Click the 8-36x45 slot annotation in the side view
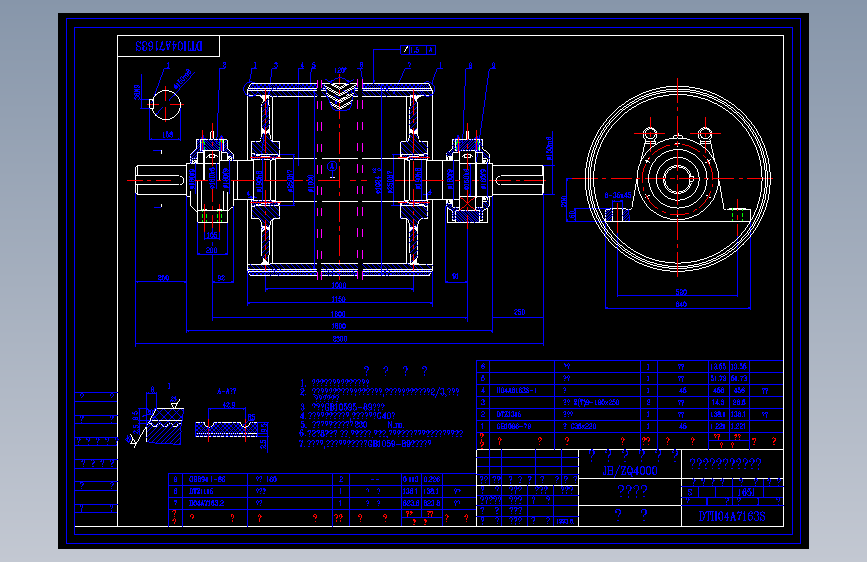The height and width of the screenshot is (562, 867). (x=618, y=195)
